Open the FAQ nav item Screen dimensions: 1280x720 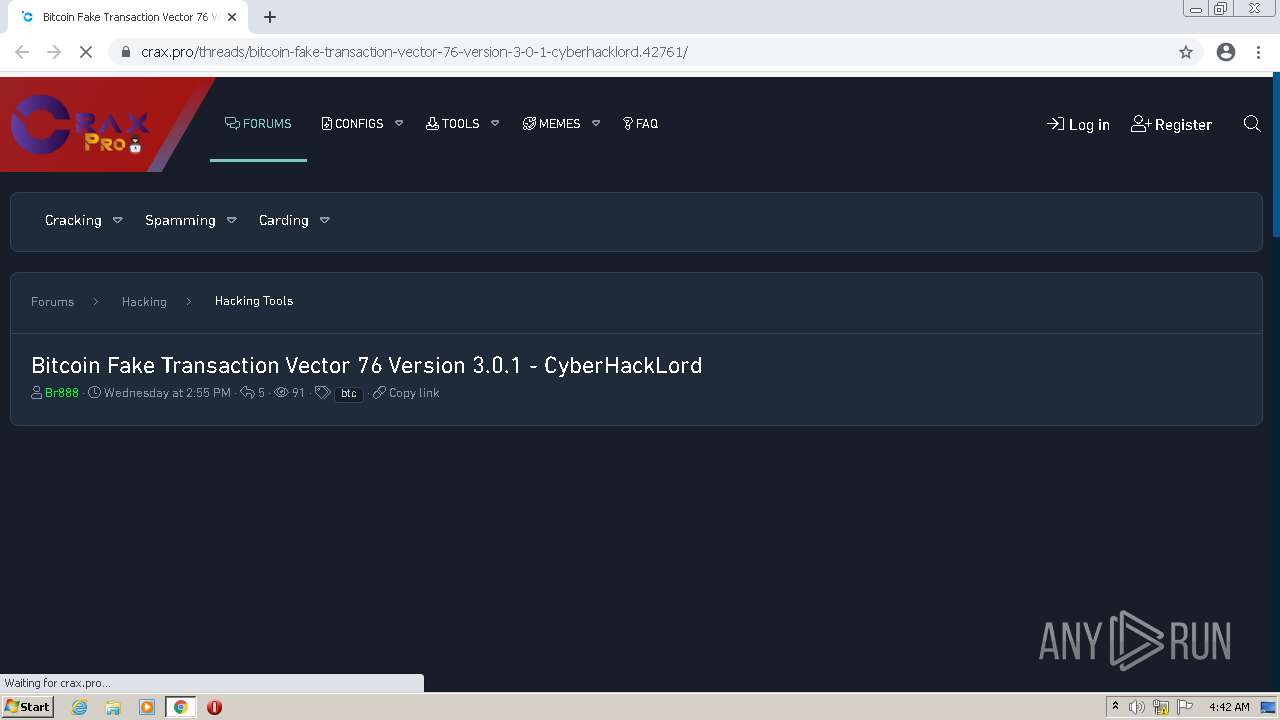click(640, 124)
